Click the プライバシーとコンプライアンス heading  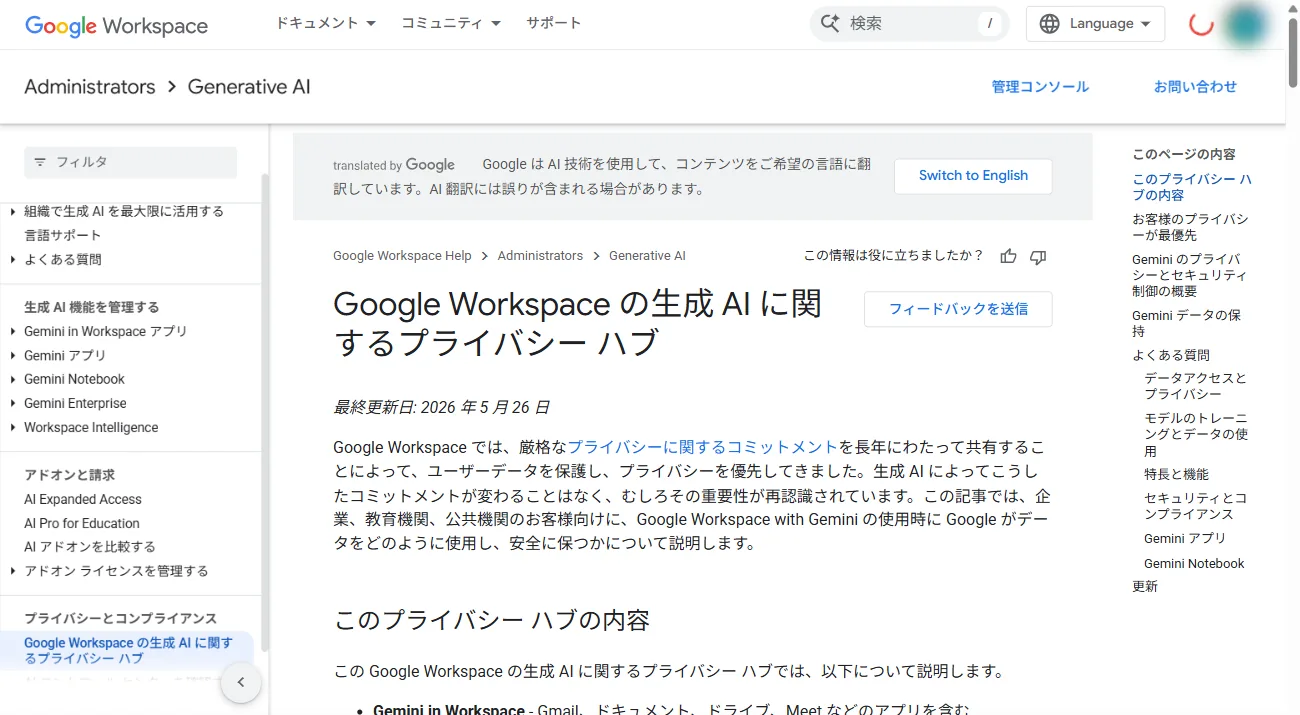coord(120,619)
